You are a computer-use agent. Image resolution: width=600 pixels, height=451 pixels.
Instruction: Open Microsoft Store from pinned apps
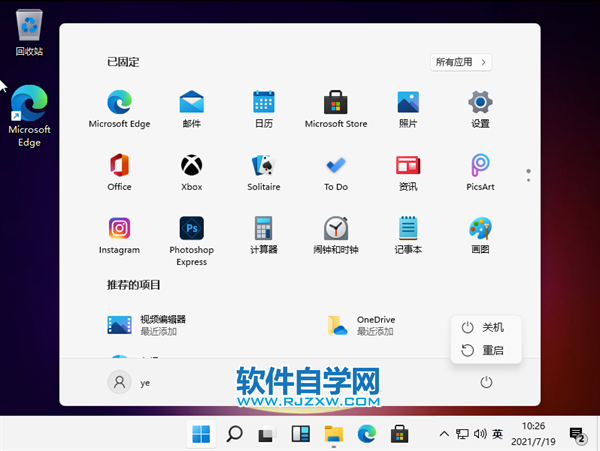[336, 106]
